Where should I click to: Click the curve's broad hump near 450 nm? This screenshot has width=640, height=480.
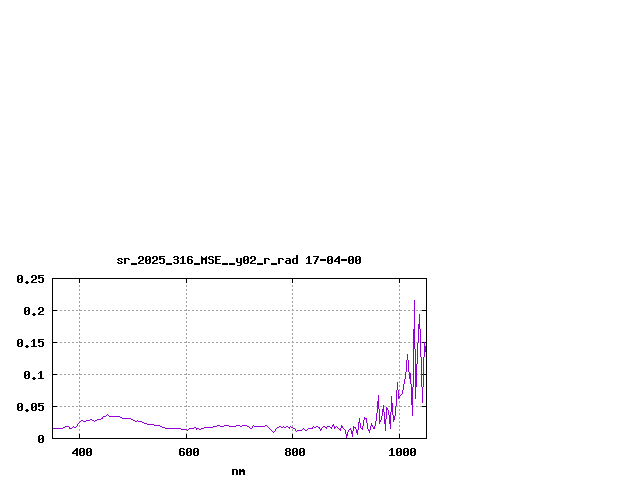(x=106, y=416)
